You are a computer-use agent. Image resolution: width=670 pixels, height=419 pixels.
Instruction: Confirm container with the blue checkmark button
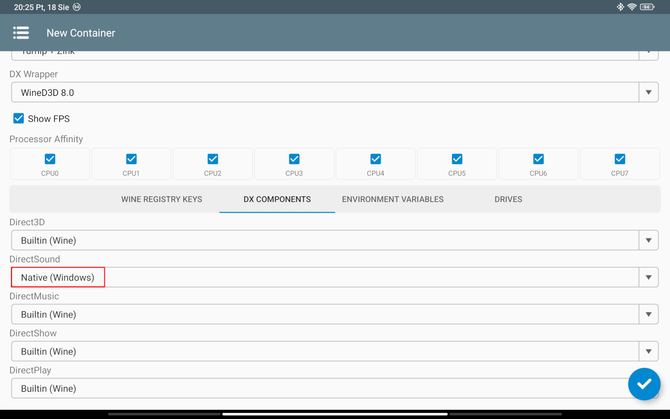[644, 384]
